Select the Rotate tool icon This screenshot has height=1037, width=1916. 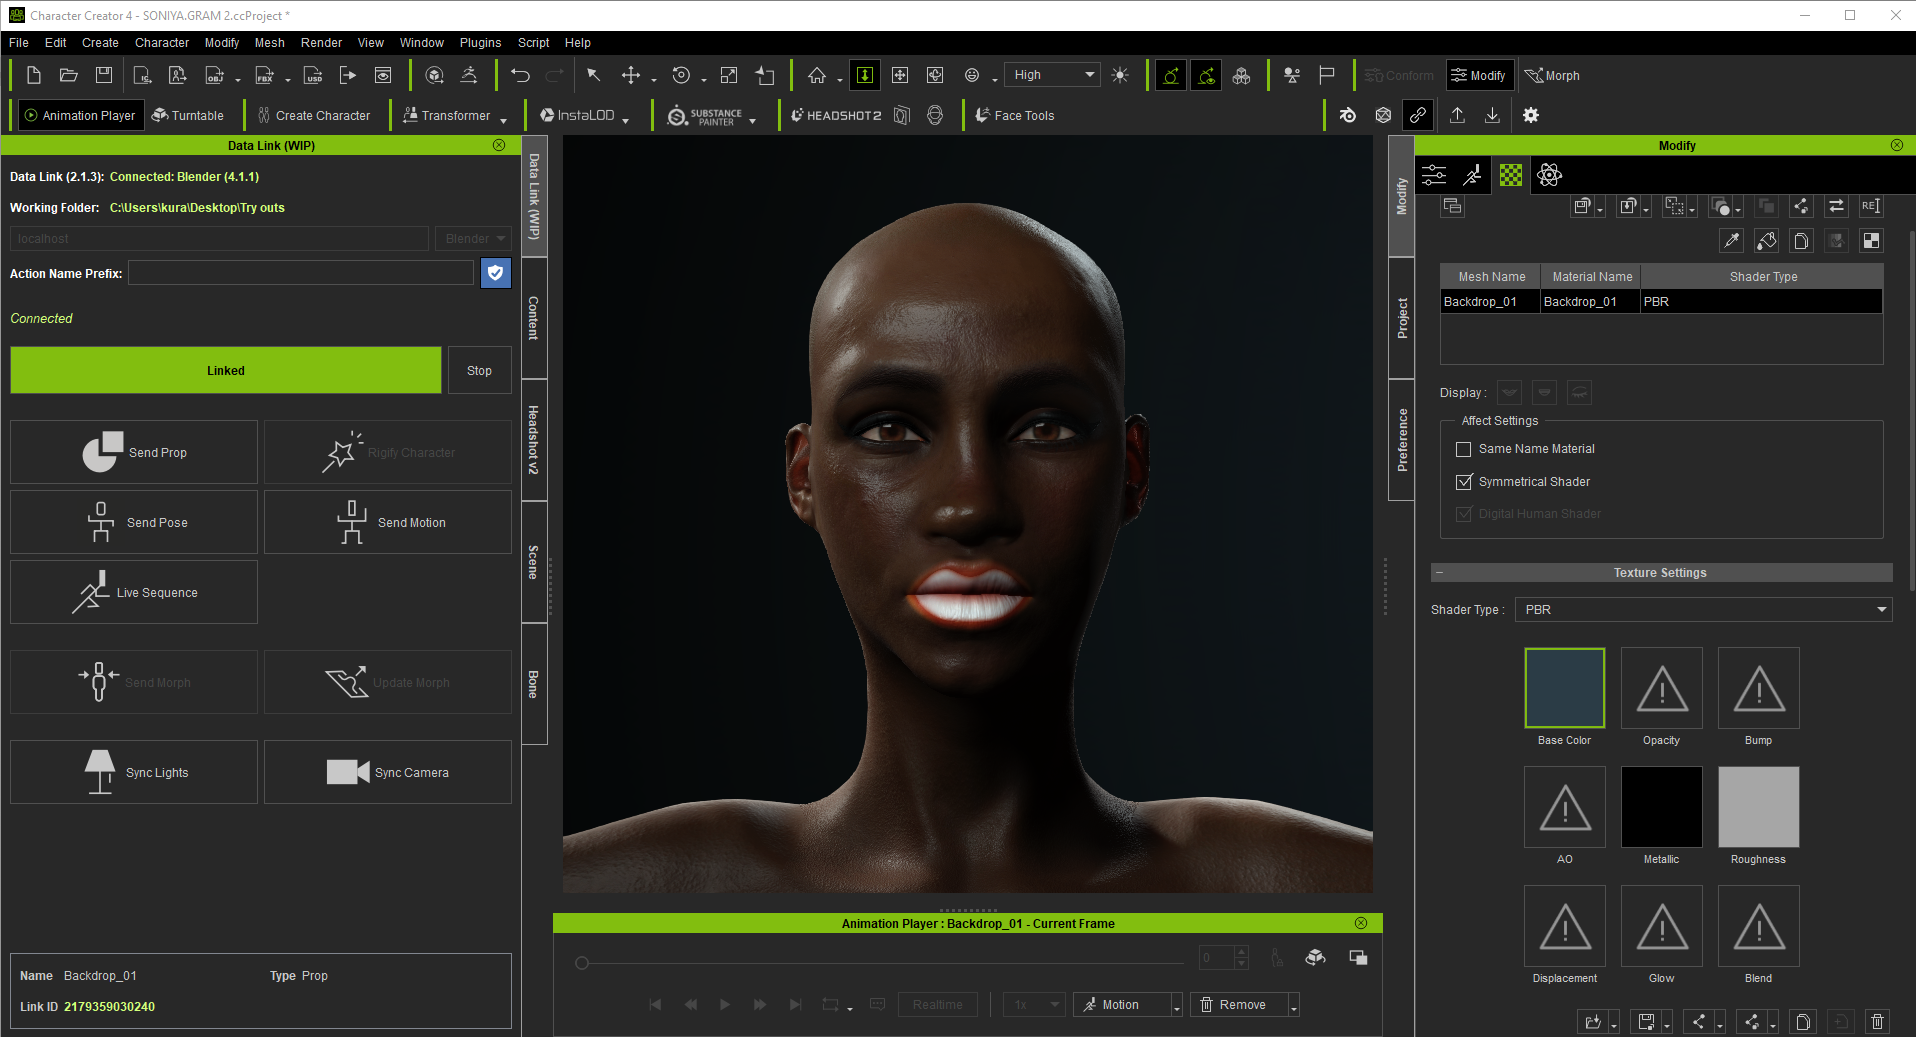click(x=681, y=75)
